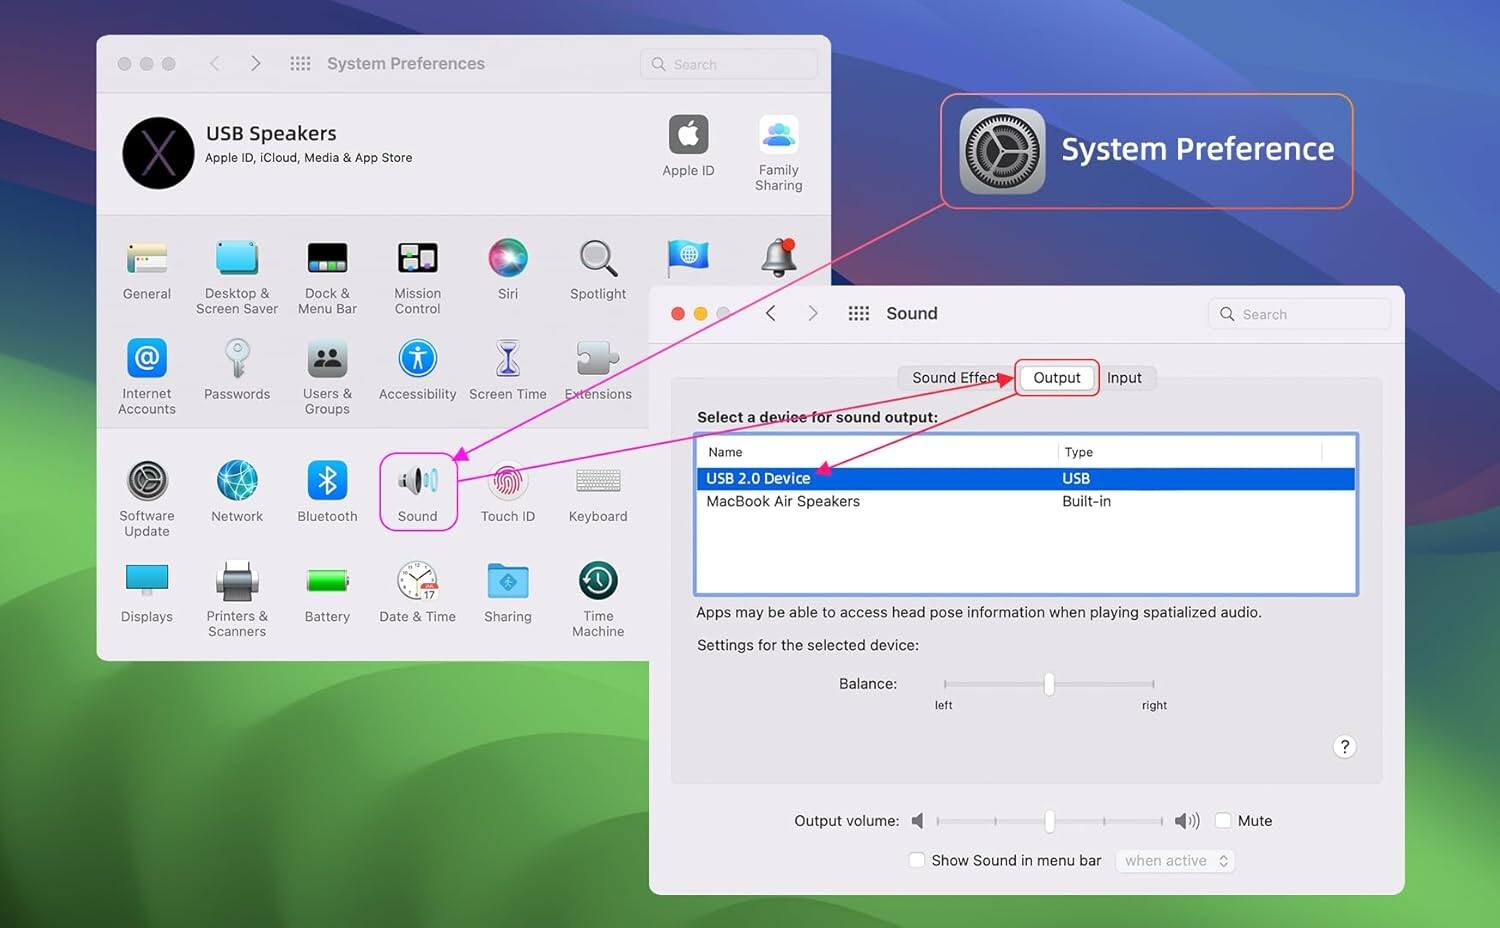Check Show Sound in menu bar
Screen dimensions: 1500x928
pyautogui.click(x=916, y=860)
